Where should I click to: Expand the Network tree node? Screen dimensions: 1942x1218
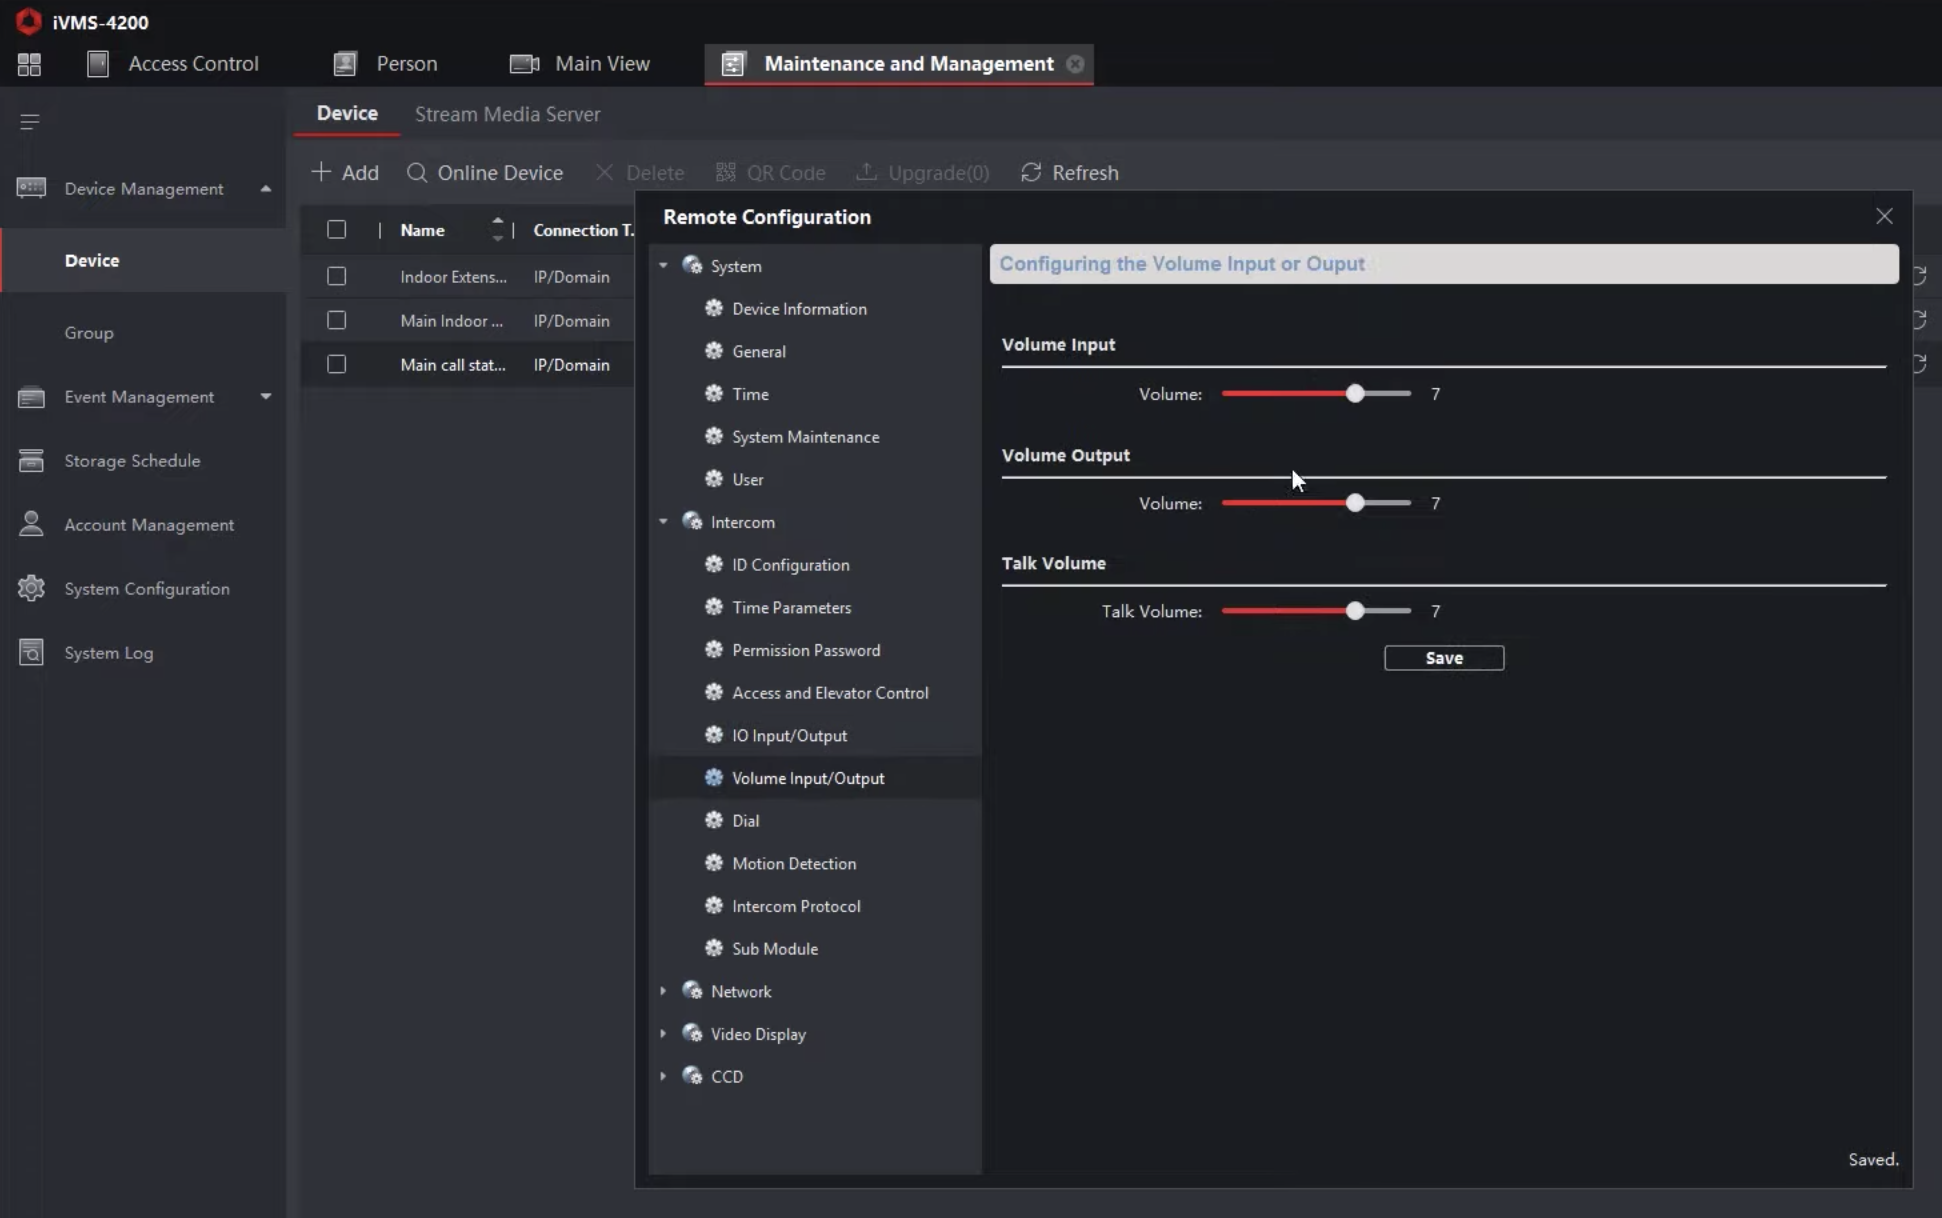click(663, 991)
